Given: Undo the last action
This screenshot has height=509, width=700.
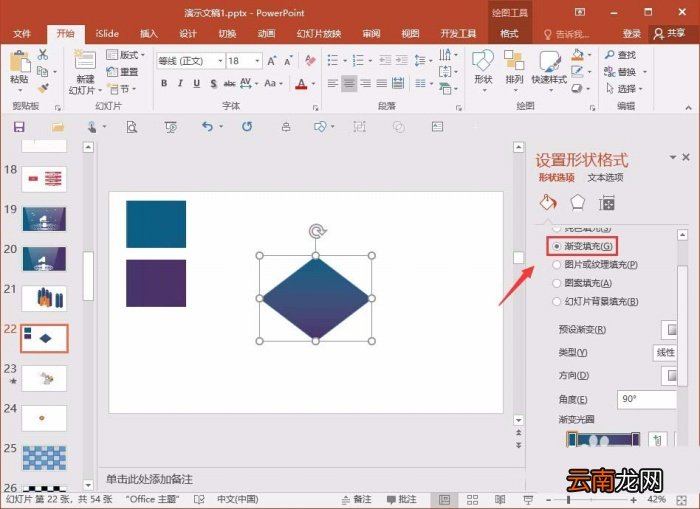Looking at the screenshot, I should coord(207,127).
